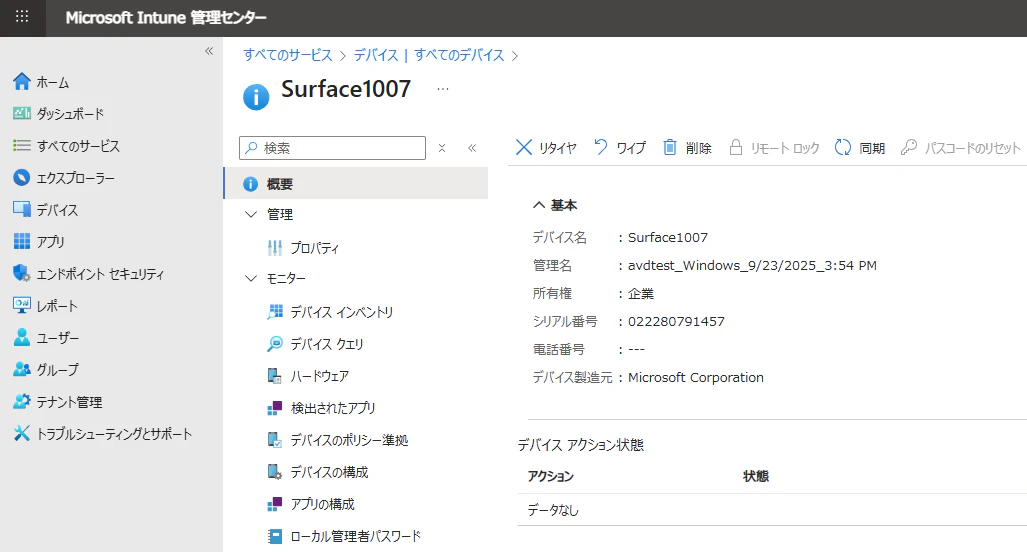Click the Home (ホーム) house icon

pyautogui.click(x=22, y=82)
